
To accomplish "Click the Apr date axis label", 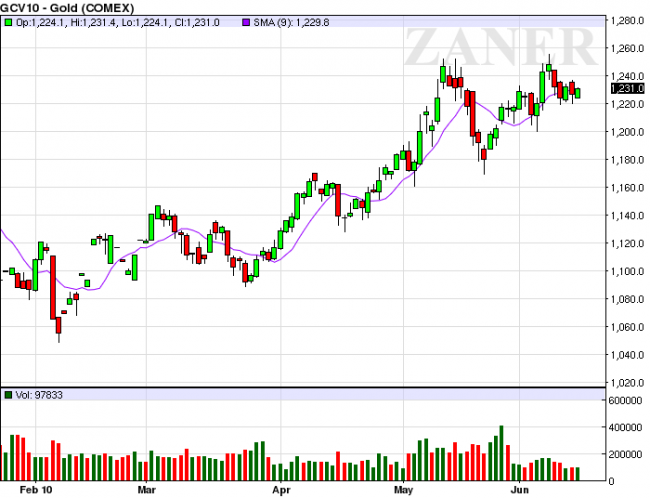I will point(281,490).
